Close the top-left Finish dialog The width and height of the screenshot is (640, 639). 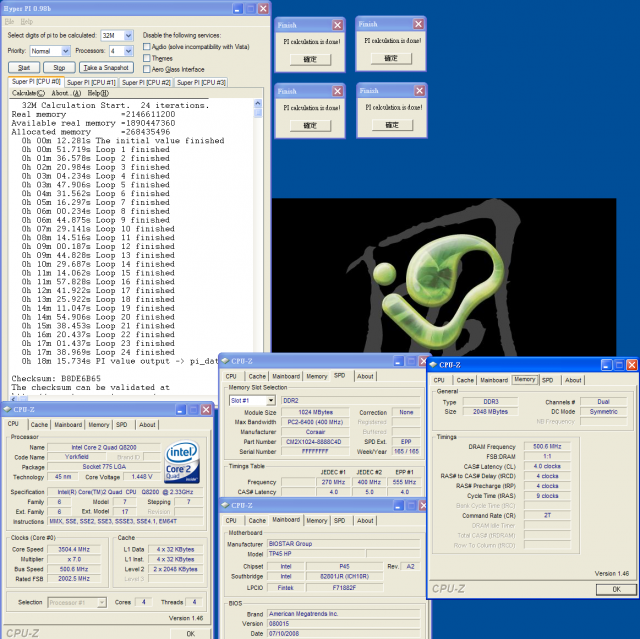[338, 25]
